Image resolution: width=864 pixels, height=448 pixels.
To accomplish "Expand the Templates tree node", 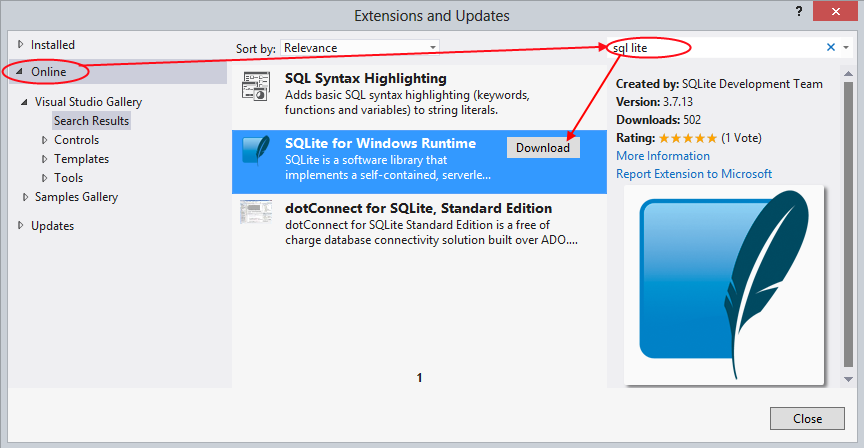I will (x=45, y=159).
